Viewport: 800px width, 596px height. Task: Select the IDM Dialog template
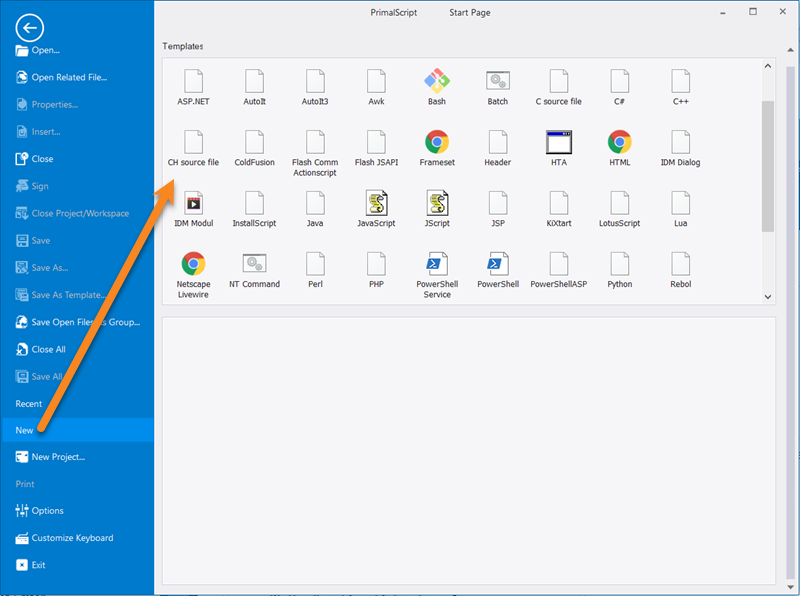[681, 148]
